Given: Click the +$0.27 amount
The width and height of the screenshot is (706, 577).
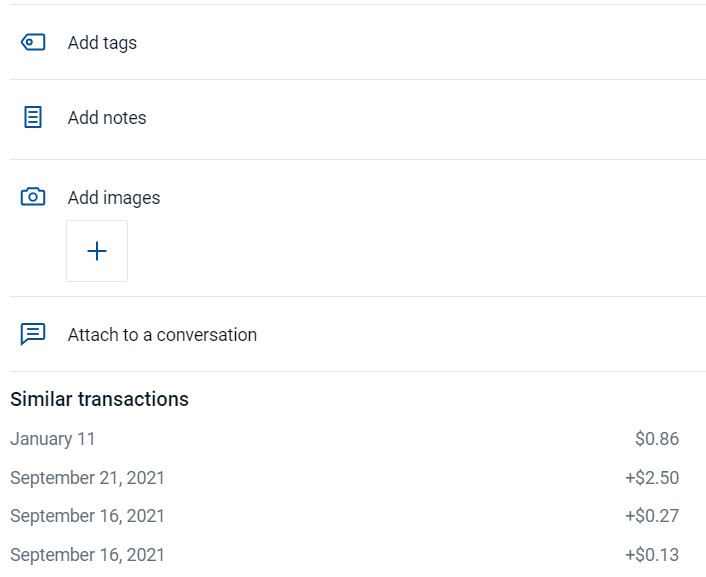Looking at the screenshot, I should (x=652, y=516).
